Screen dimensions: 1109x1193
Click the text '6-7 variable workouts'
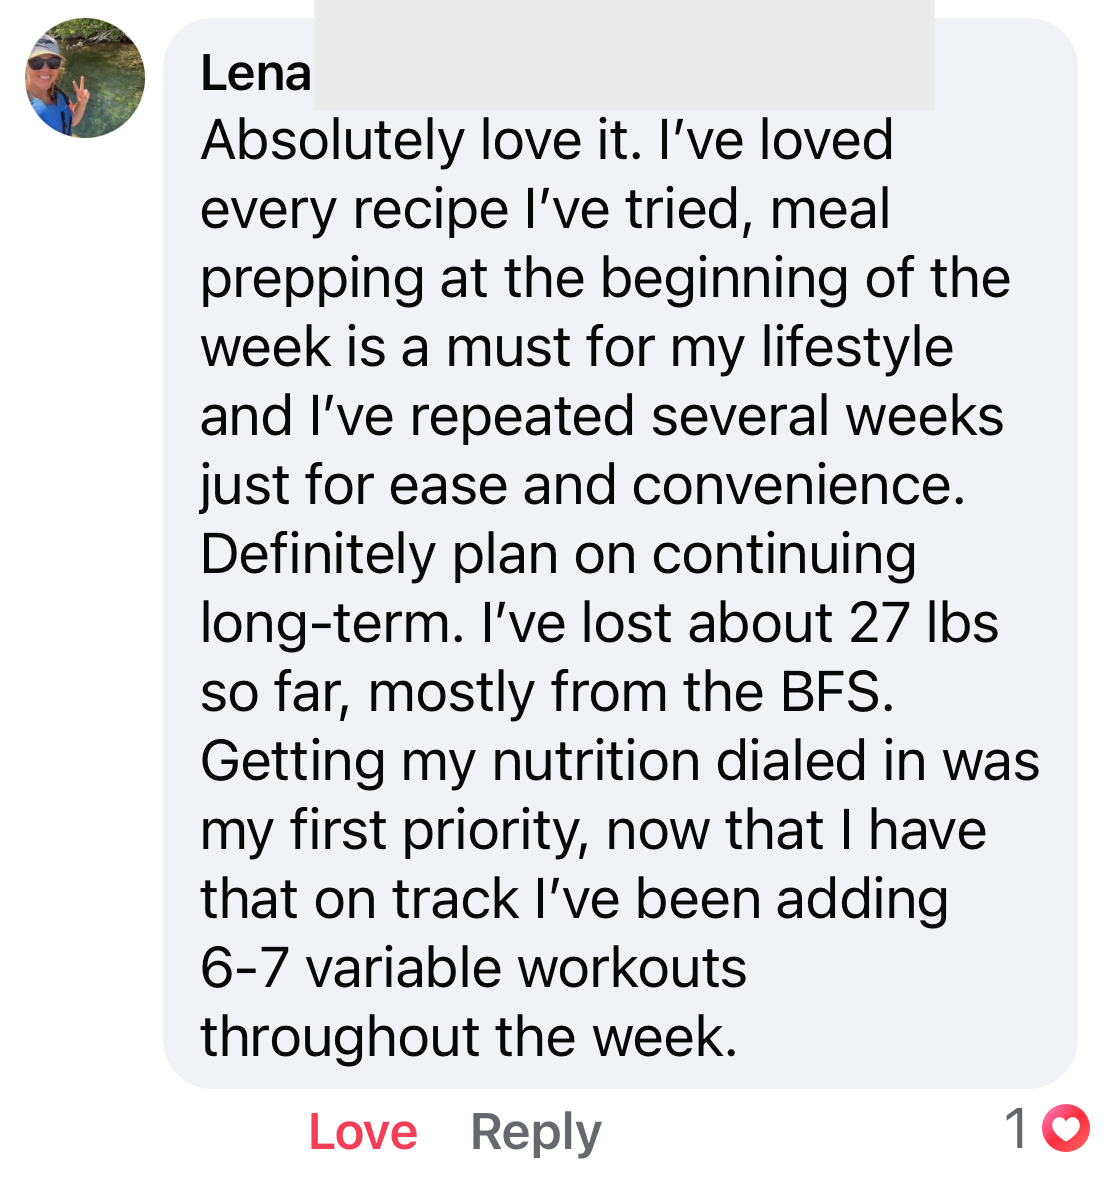pos(473,969)
